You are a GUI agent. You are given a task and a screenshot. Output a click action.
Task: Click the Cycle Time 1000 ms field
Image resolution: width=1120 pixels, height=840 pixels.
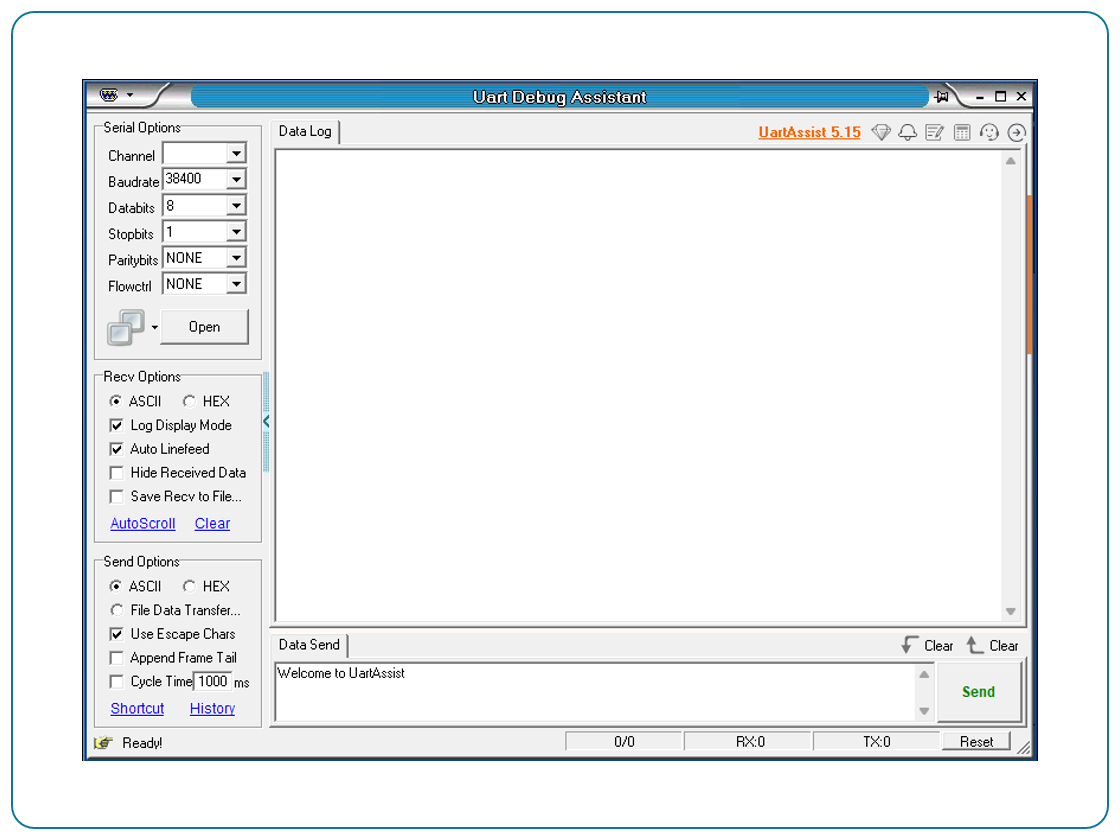click(213, 681)
